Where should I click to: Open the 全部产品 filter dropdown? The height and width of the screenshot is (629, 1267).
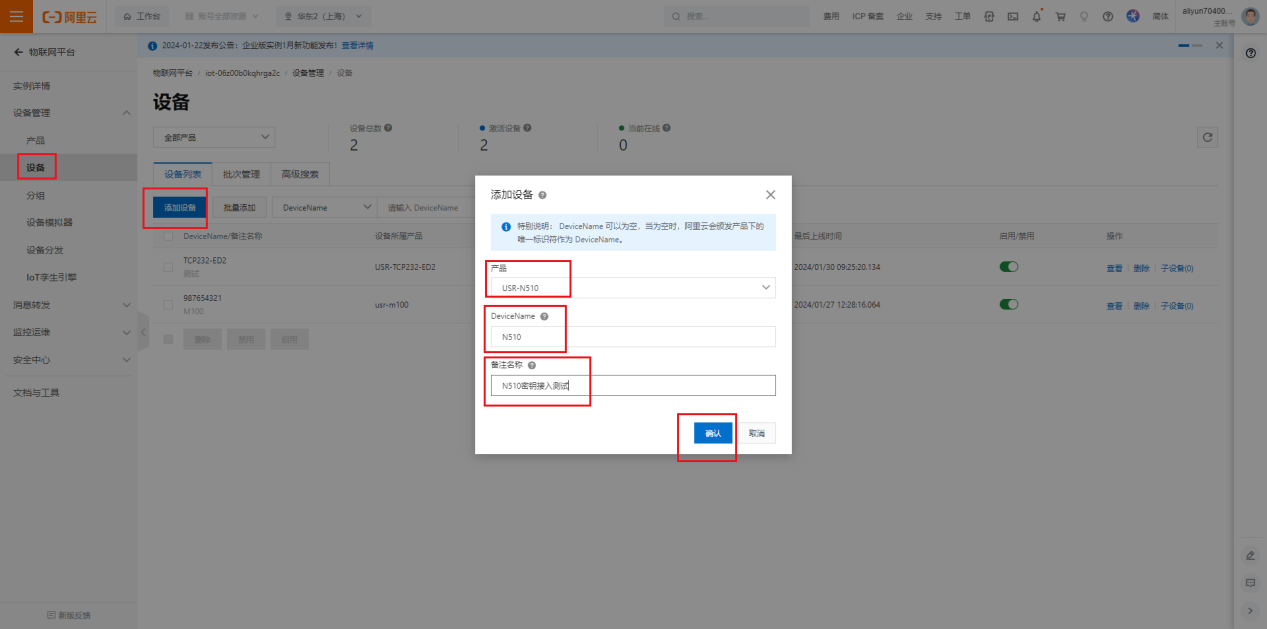(214, 137)
